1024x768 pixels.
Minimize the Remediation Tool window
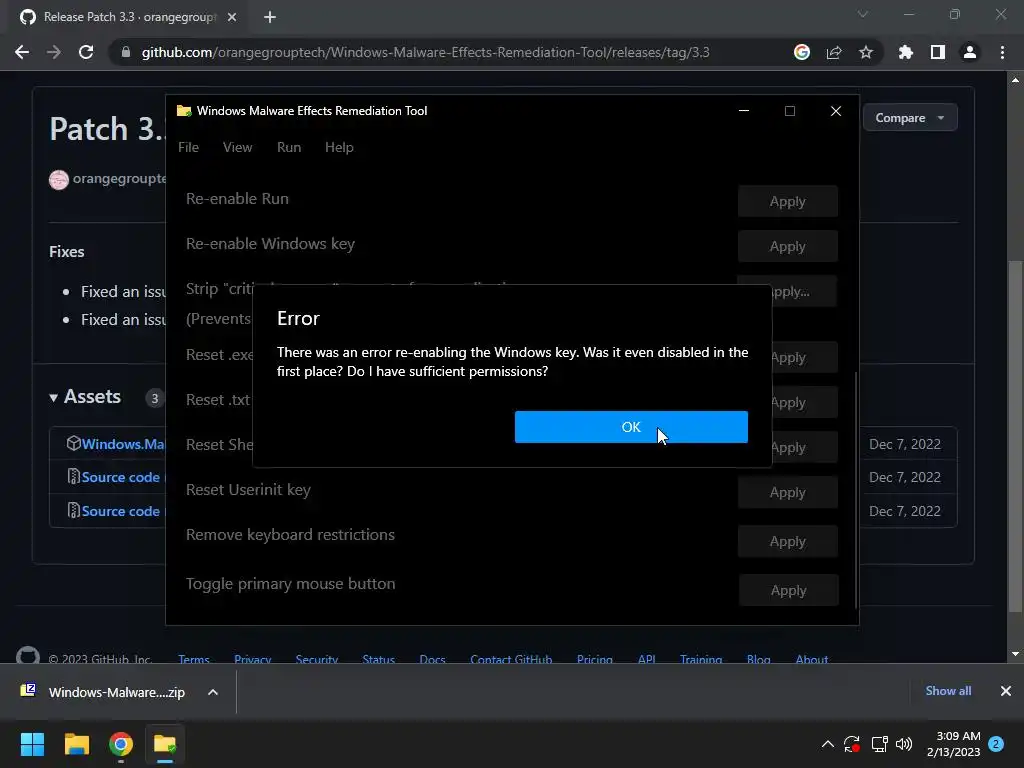pyautogui.click(x=744, y=111)
